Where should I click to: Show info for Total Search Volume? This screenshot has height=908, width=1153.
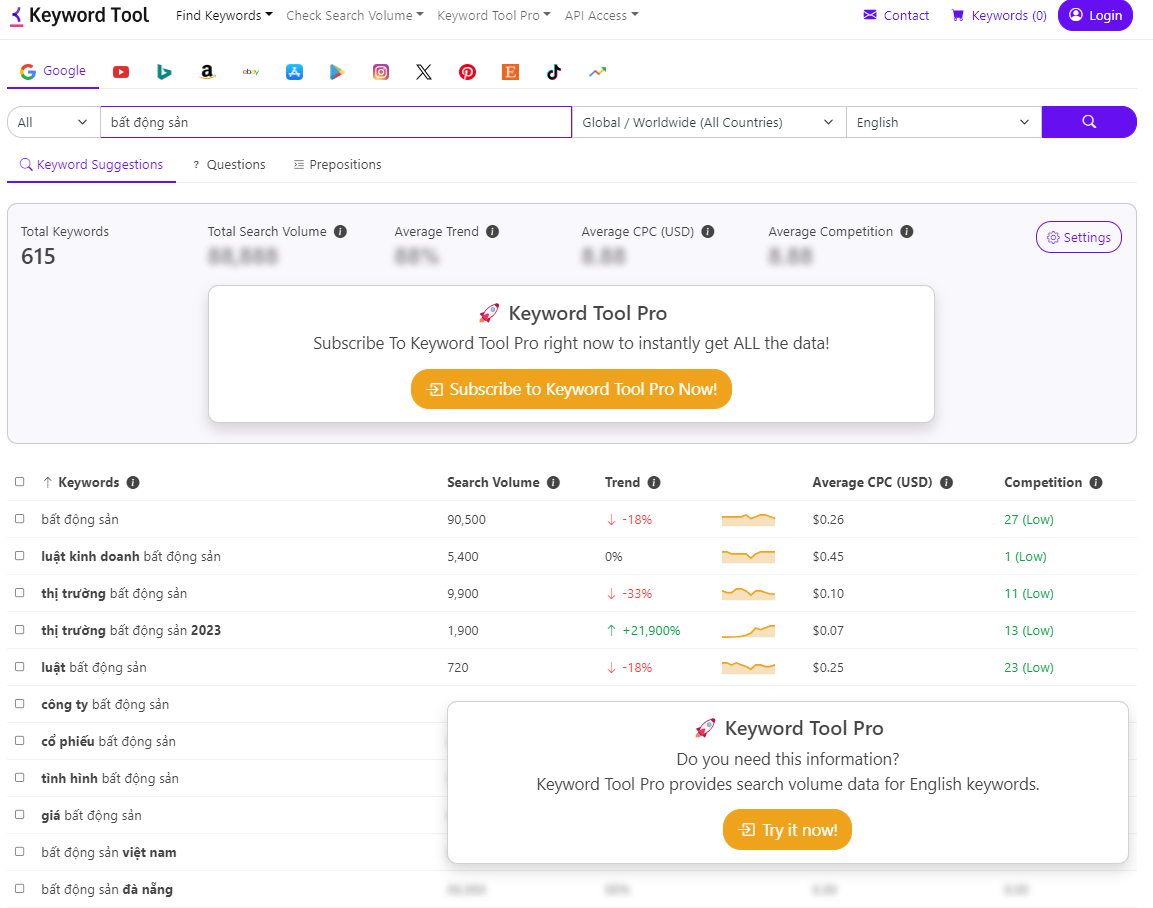pyautogui.click(x=340, y=232)
